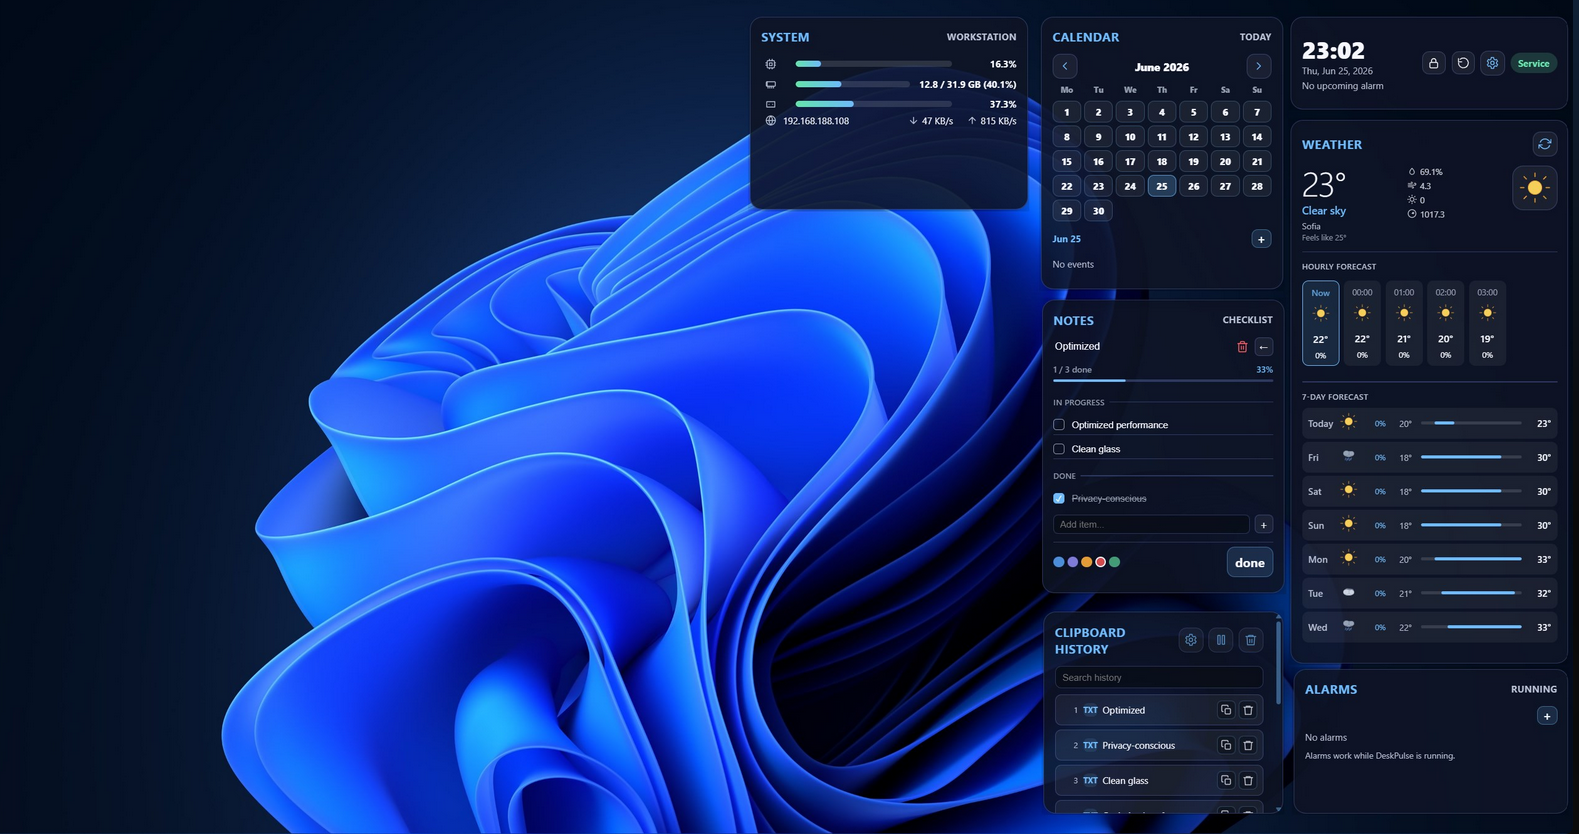Check the Clean glass checklist item
Image resolution: width=1579 pixels, height=834 pixels.
(1059, 449)
